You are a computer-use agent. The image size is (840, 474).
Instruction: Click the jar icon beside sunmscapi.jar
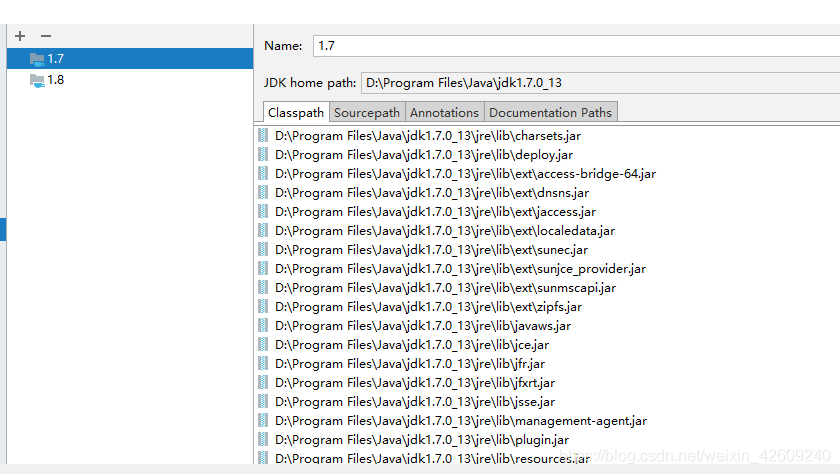pyautogui.click(x=263, y=288)
